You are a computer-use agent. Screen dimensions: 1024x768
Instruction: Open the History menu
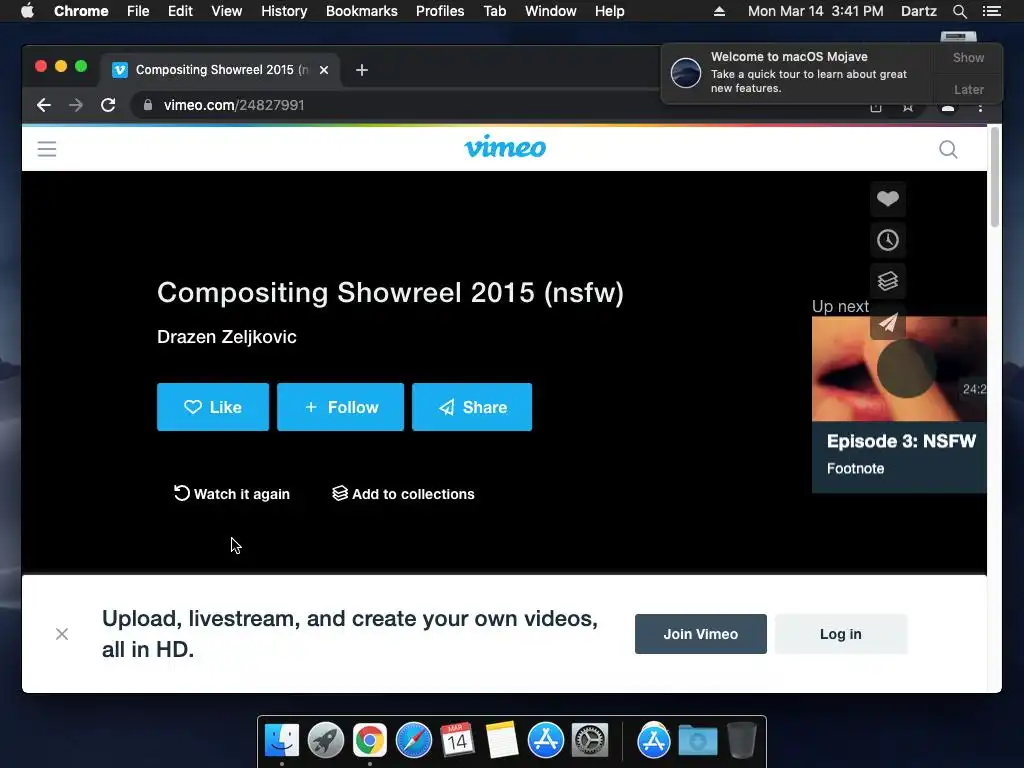point(284,11)
